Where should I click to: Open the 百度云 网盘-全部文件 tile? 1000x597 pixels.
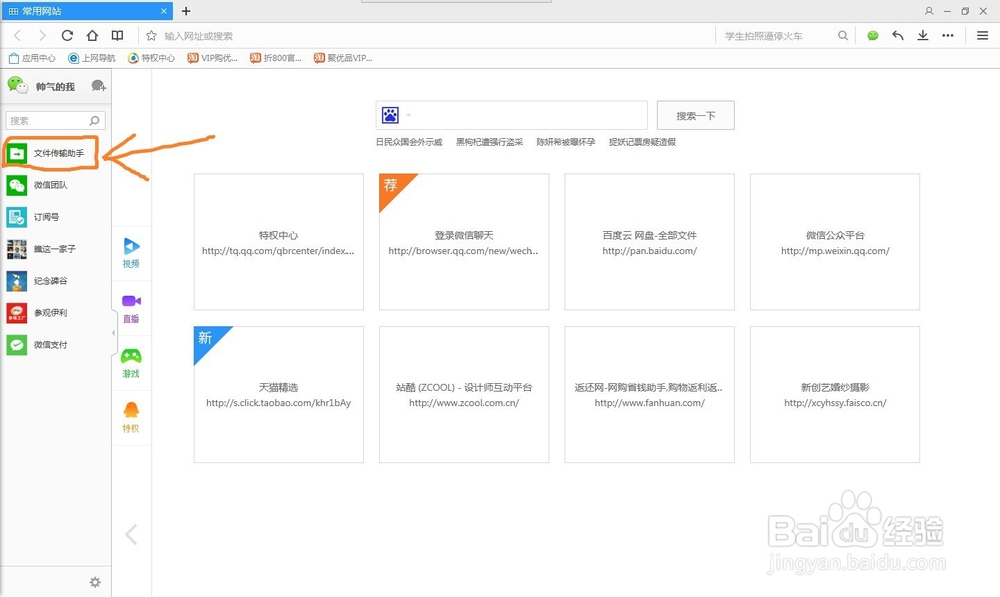649,242
